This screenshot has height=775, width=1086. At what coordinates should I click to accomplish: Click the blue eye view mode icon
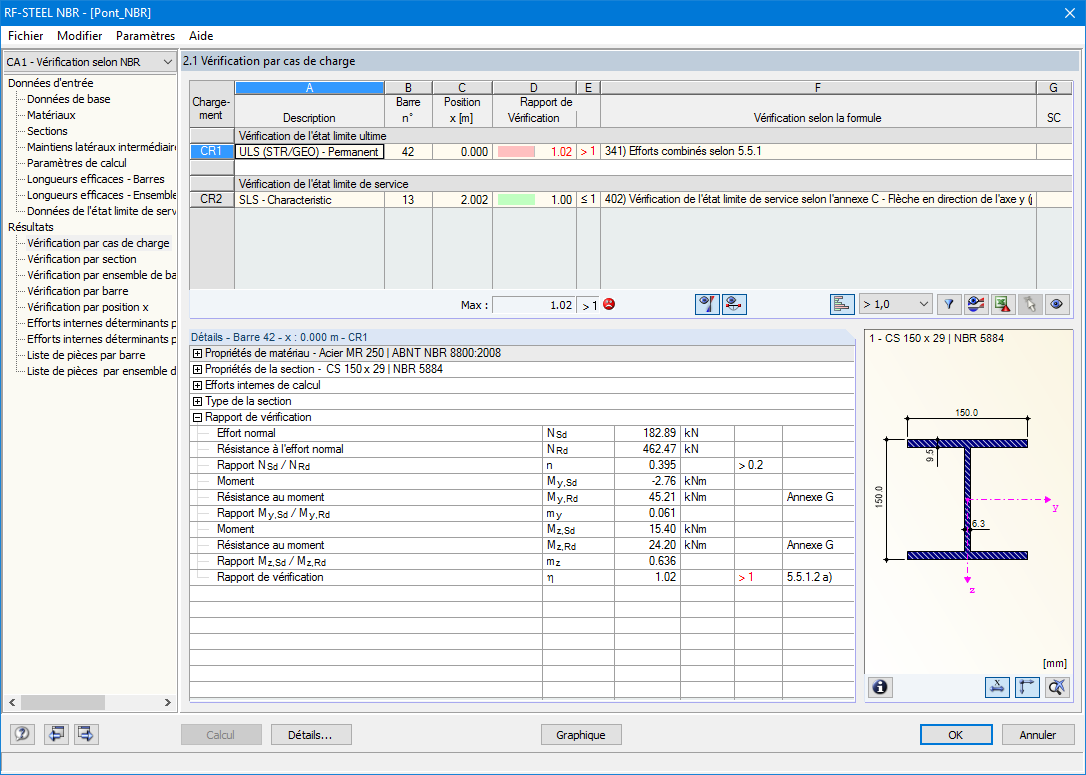1057,304
